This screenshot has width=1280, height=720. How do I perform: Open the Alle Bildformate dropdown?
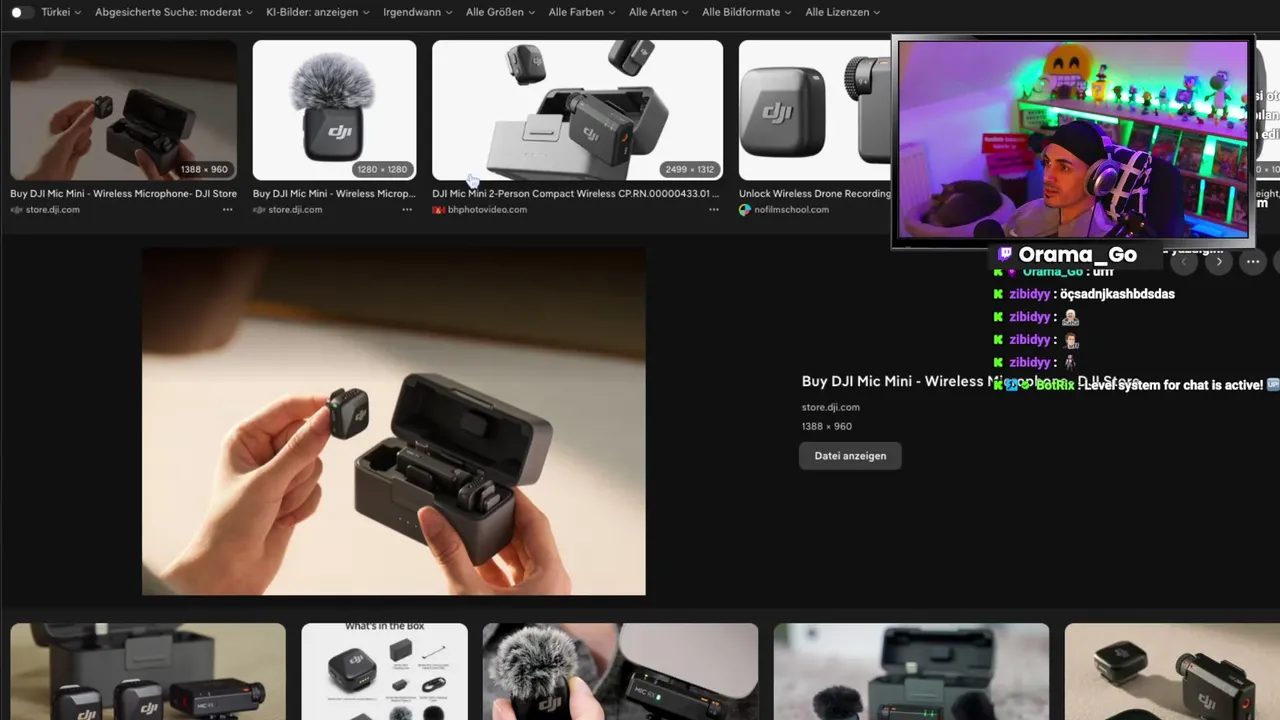click(x=747, y=12)
